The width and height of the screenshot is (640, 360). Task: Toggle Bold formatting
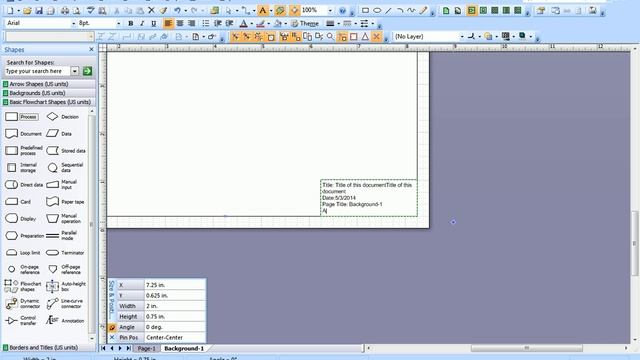pyautogui.click(x=131, y=24)
